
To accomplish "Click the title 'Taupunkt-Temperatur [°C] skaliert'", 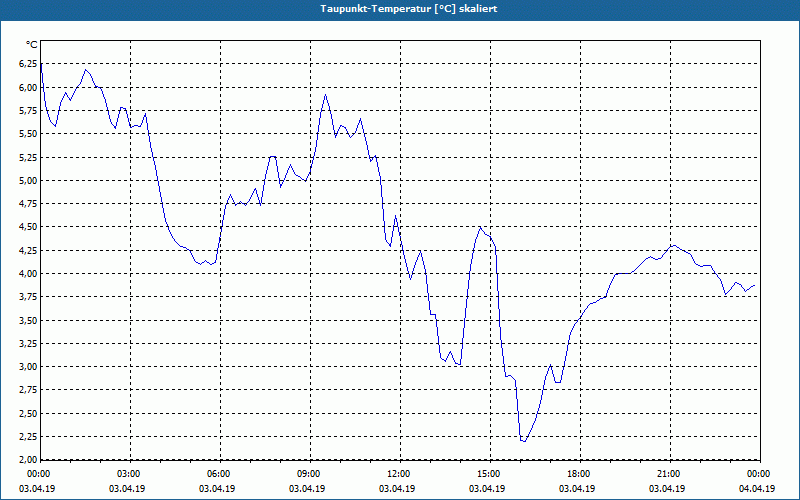I will point(409,9).
